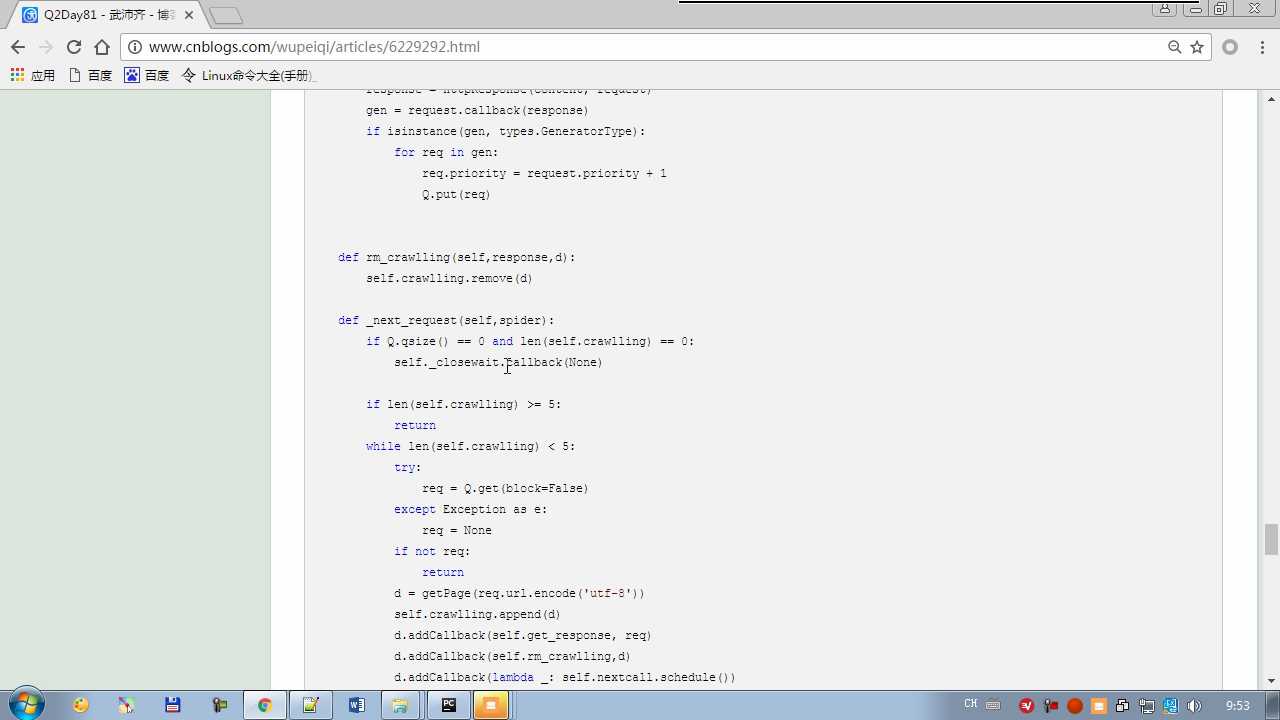Switch to the orange app in taskbar

[491, 705]
